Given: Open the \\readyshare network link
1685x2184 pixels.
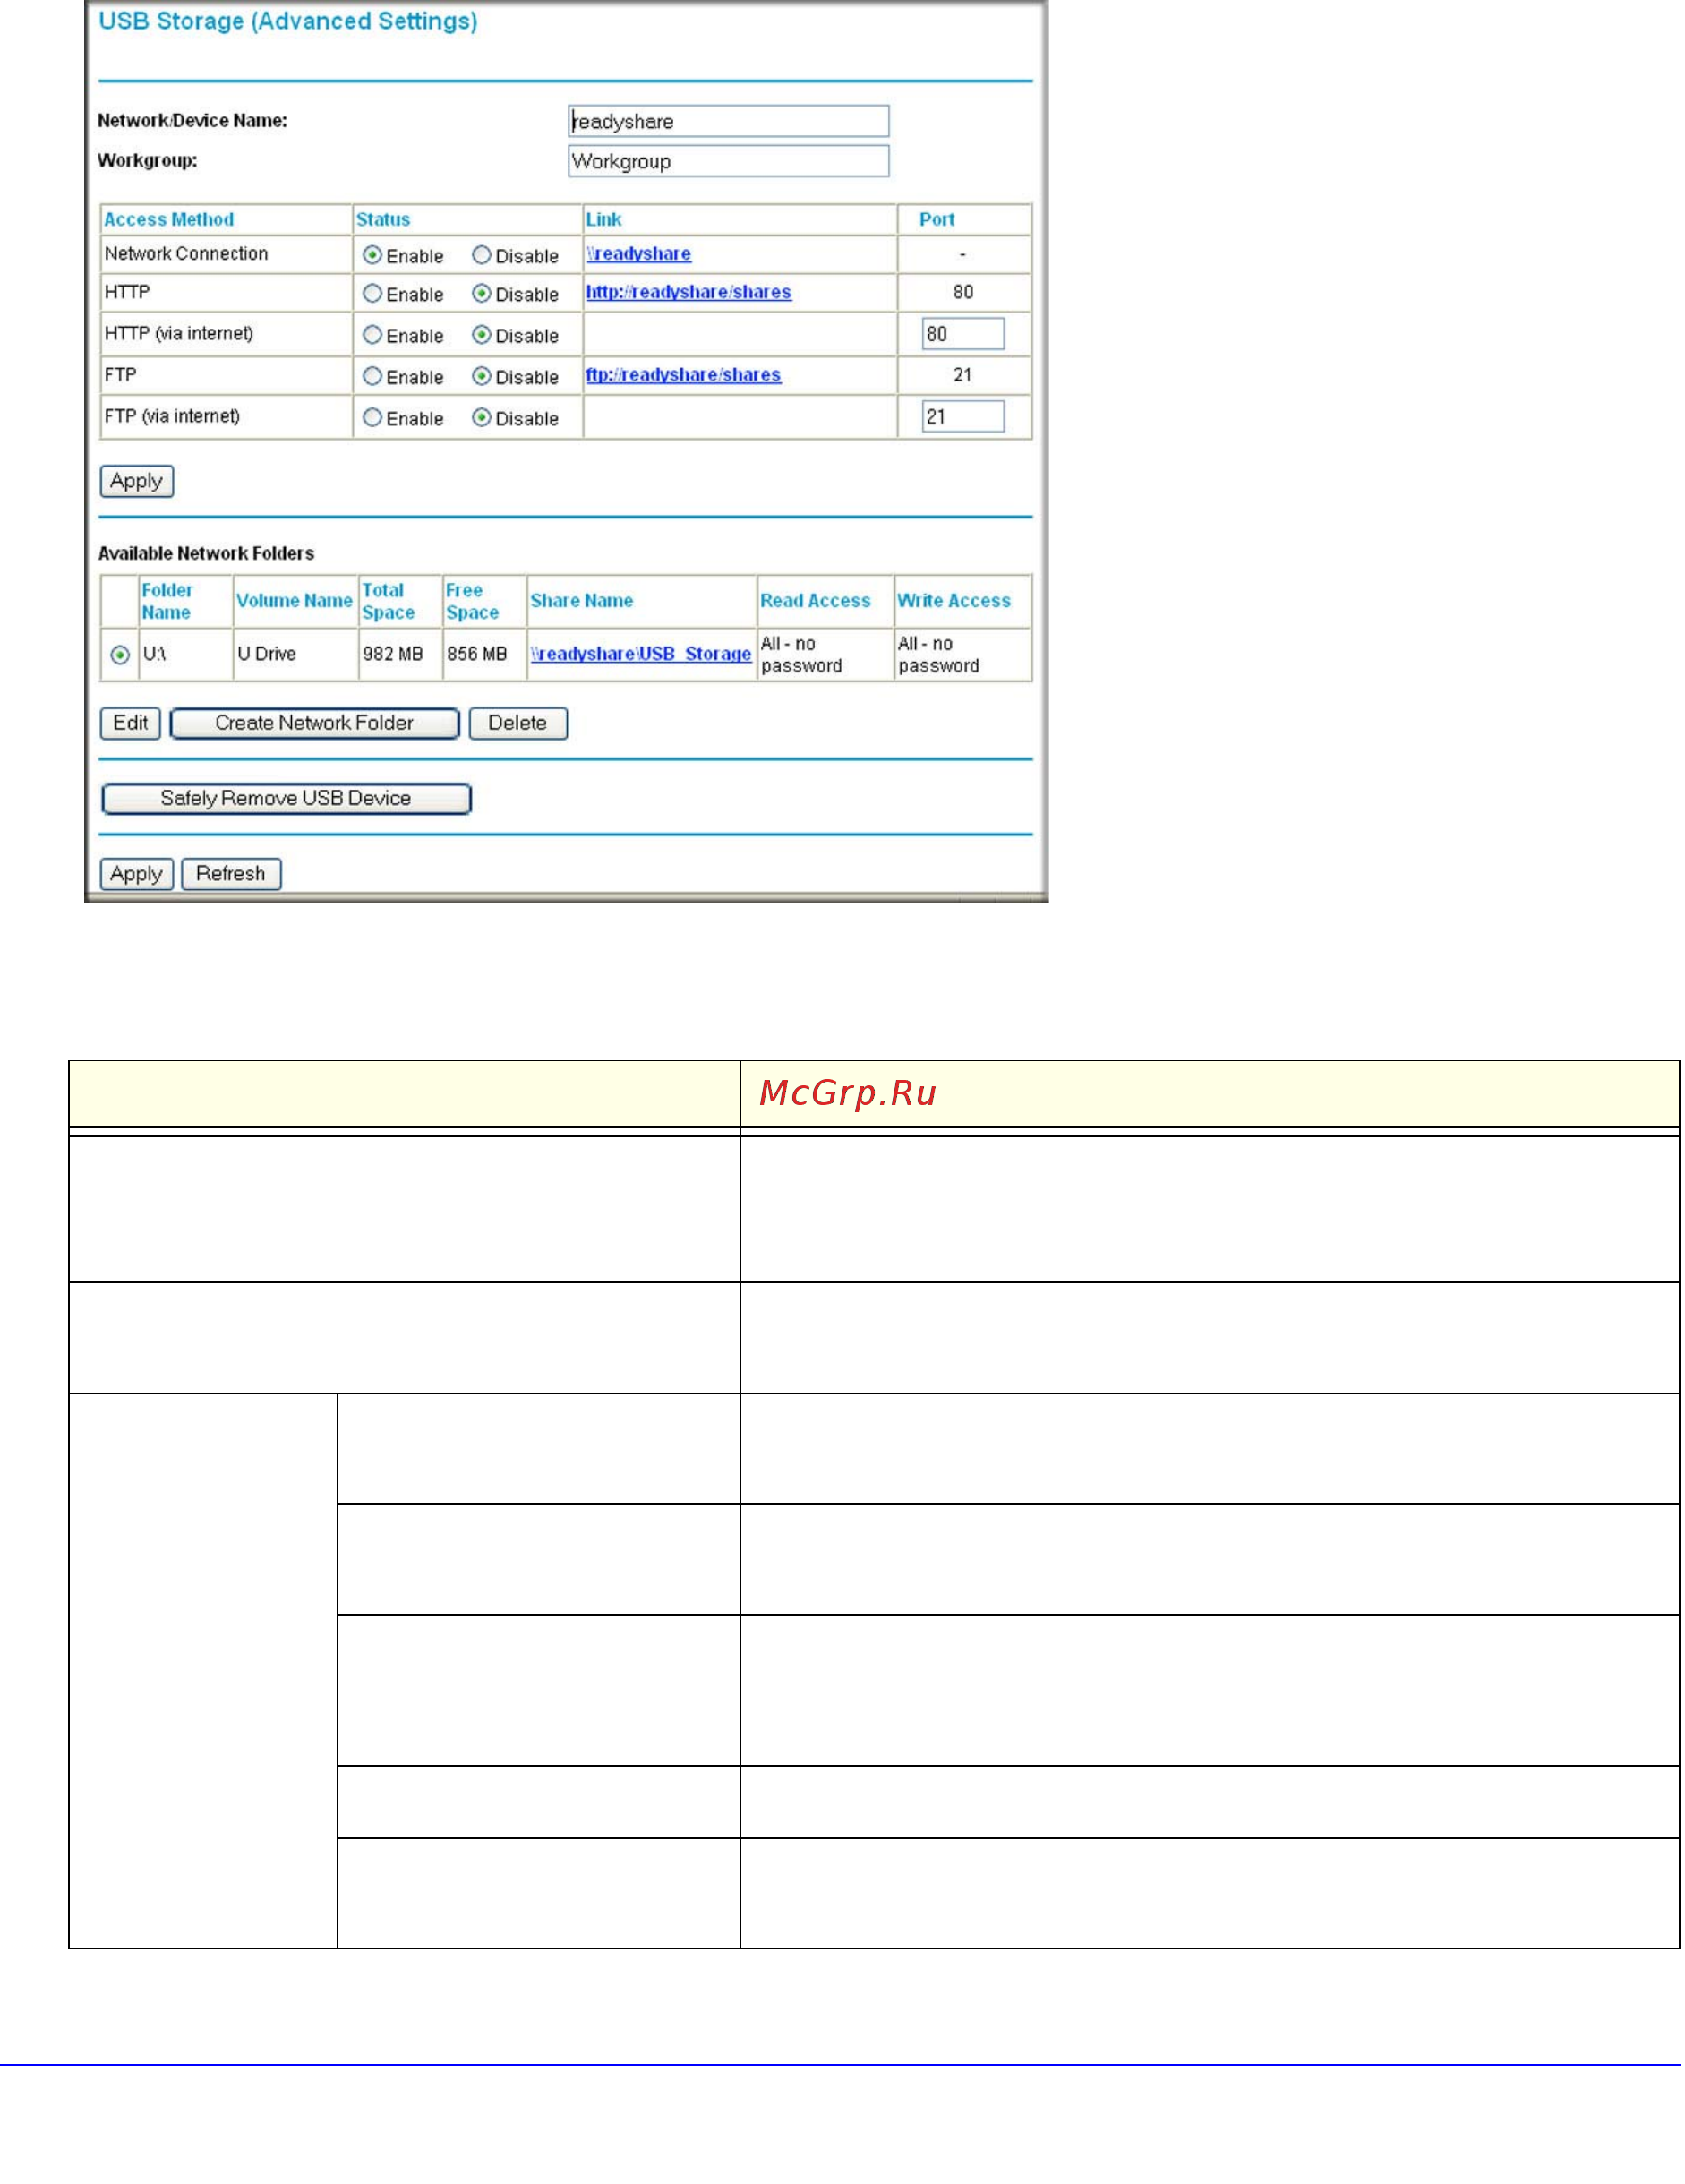Looking at the screenshot, I should pyautogui.click(x=639, y=254).
